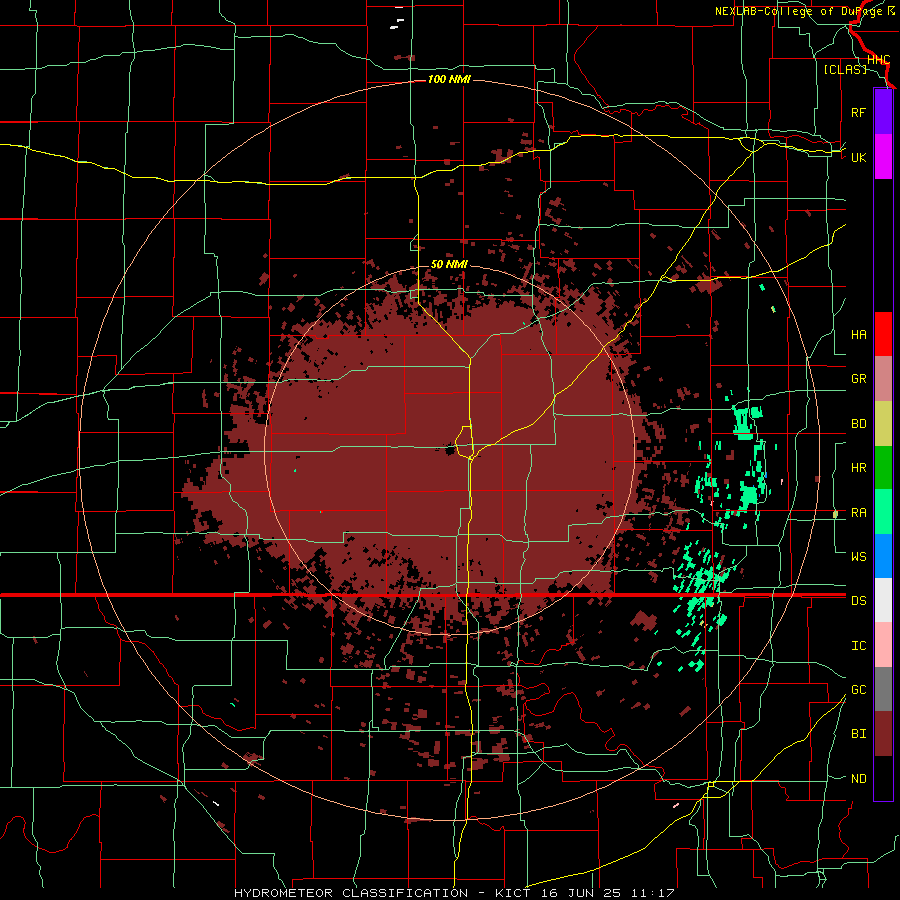The image size is (900, 900).
Task: Click the 100 NMI range ring label
Action: (449, 79)
